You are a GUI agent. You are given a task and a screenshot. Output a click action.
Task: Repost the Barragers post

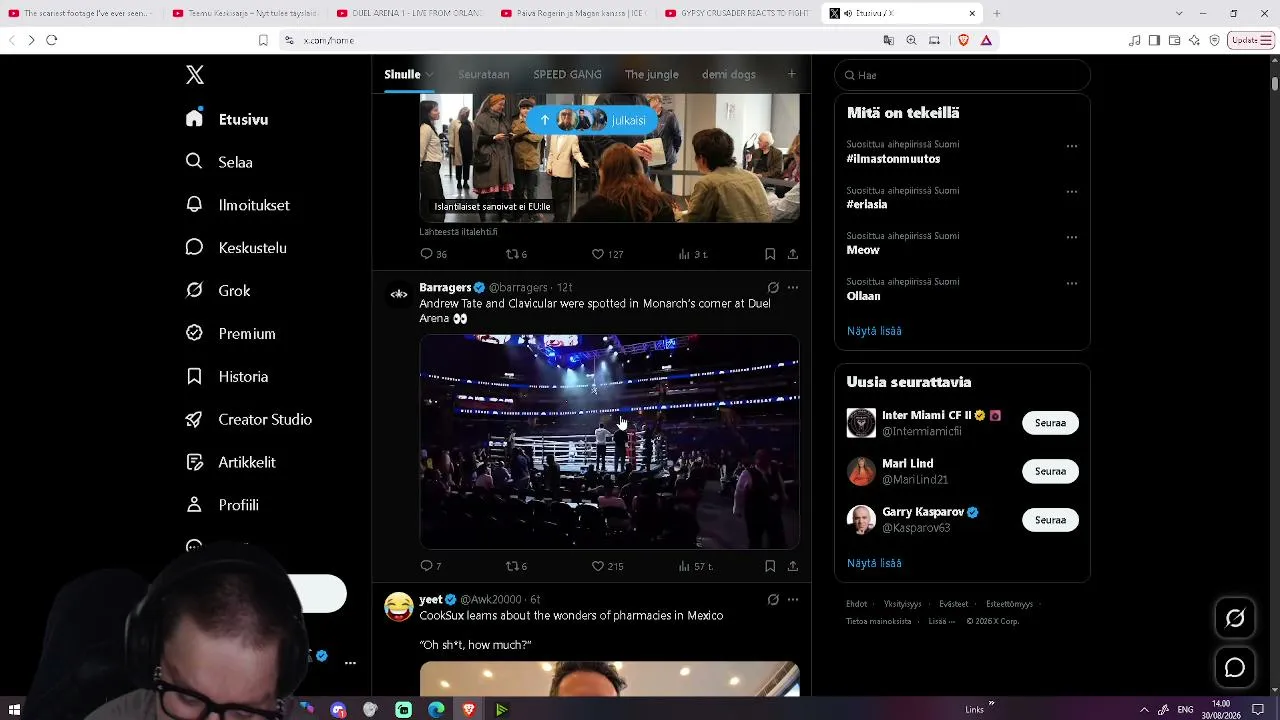coord(516,566)
